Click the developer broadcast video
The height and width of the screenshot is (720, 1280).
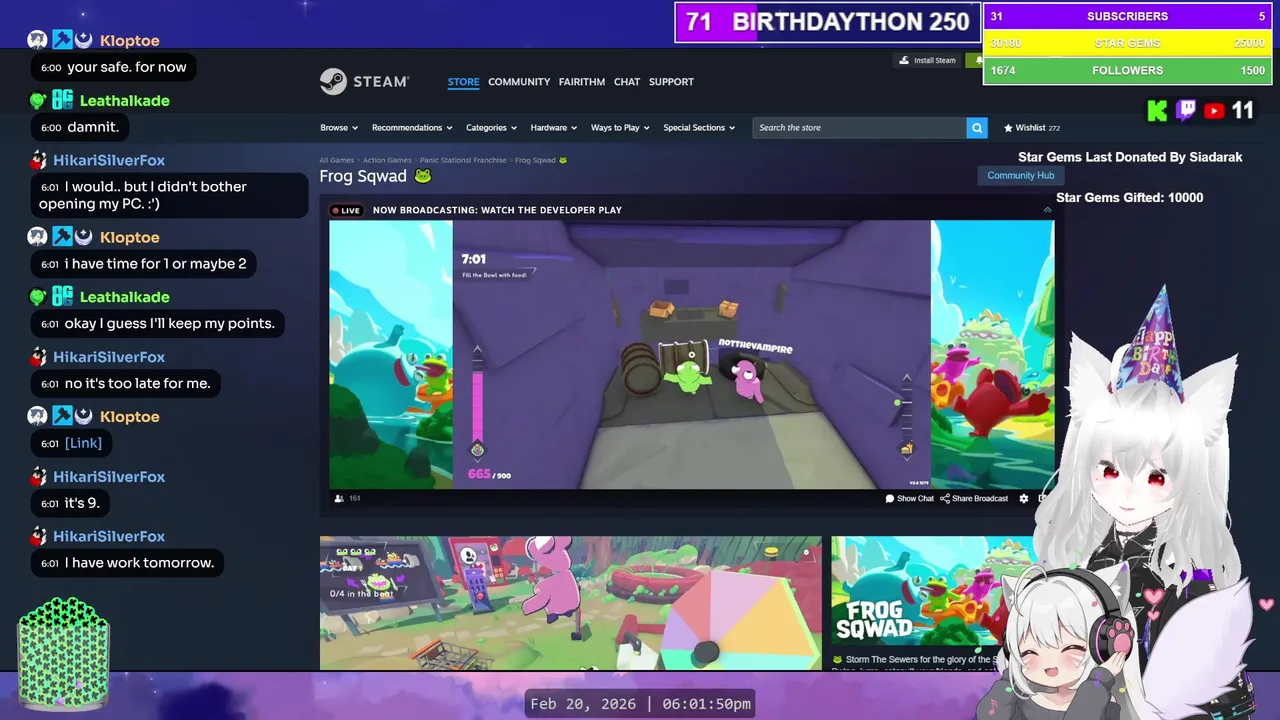click(691, 354)
